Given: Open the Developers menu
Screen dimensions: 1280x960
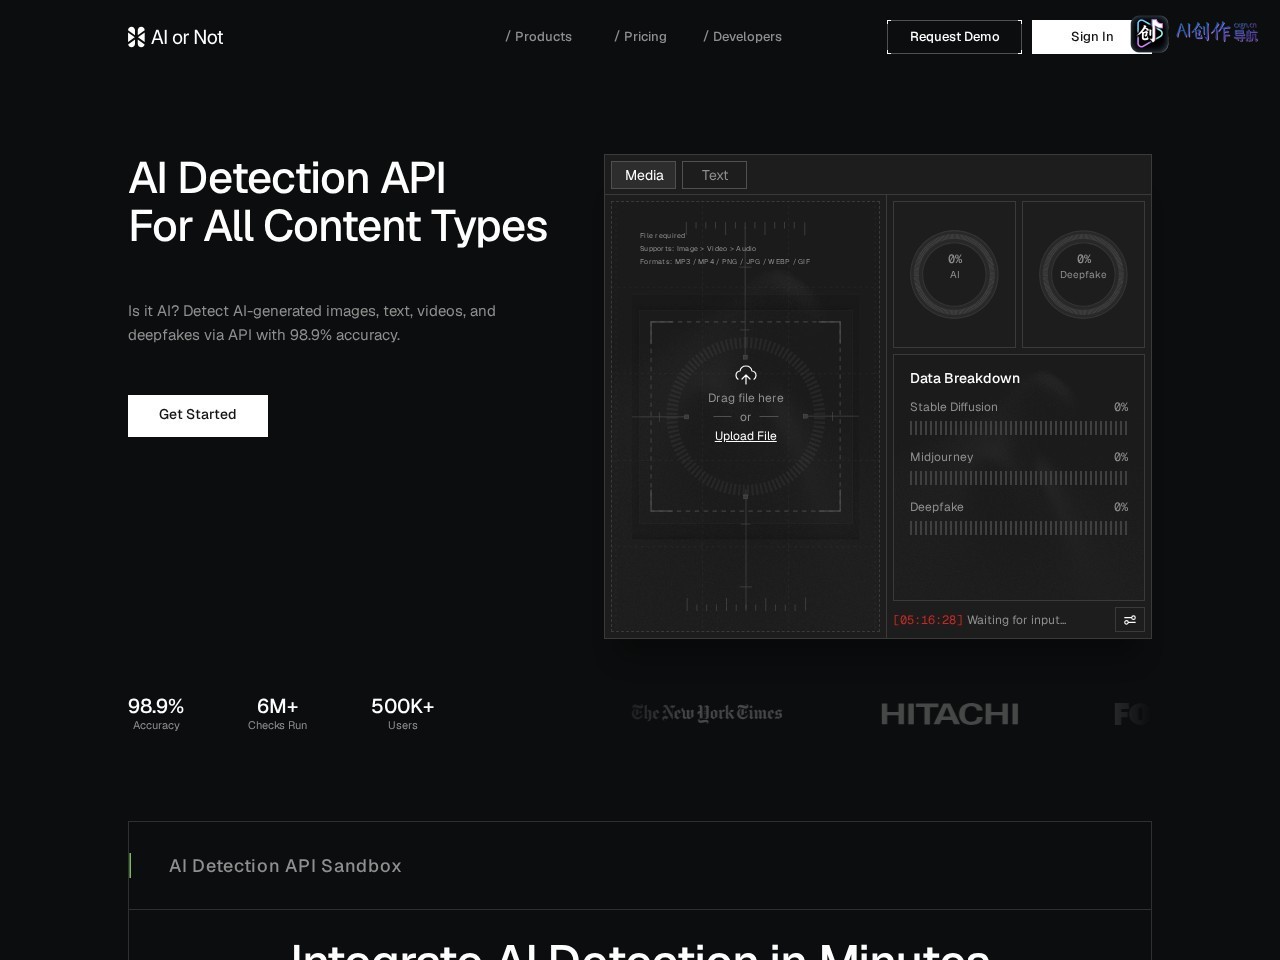Looking at the screenshot, I should pyautogui.click(x=743, y=37).
